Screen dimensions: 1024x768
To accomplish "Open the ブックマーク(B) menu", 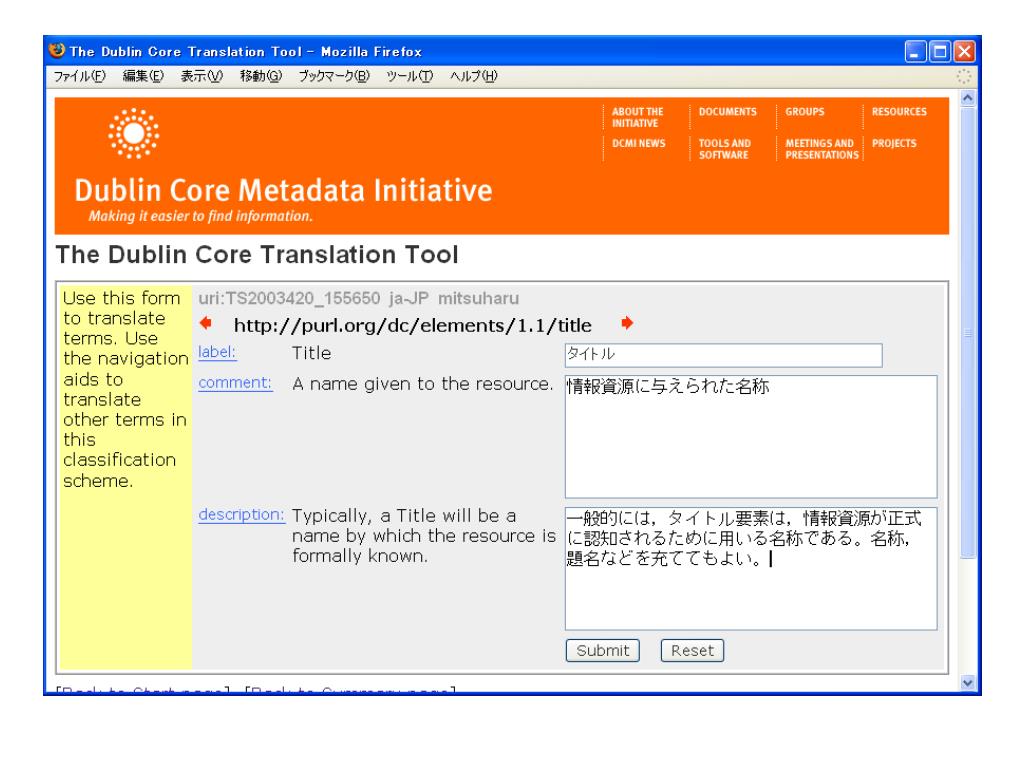I will pyautogui.click(x=334, y=76).
